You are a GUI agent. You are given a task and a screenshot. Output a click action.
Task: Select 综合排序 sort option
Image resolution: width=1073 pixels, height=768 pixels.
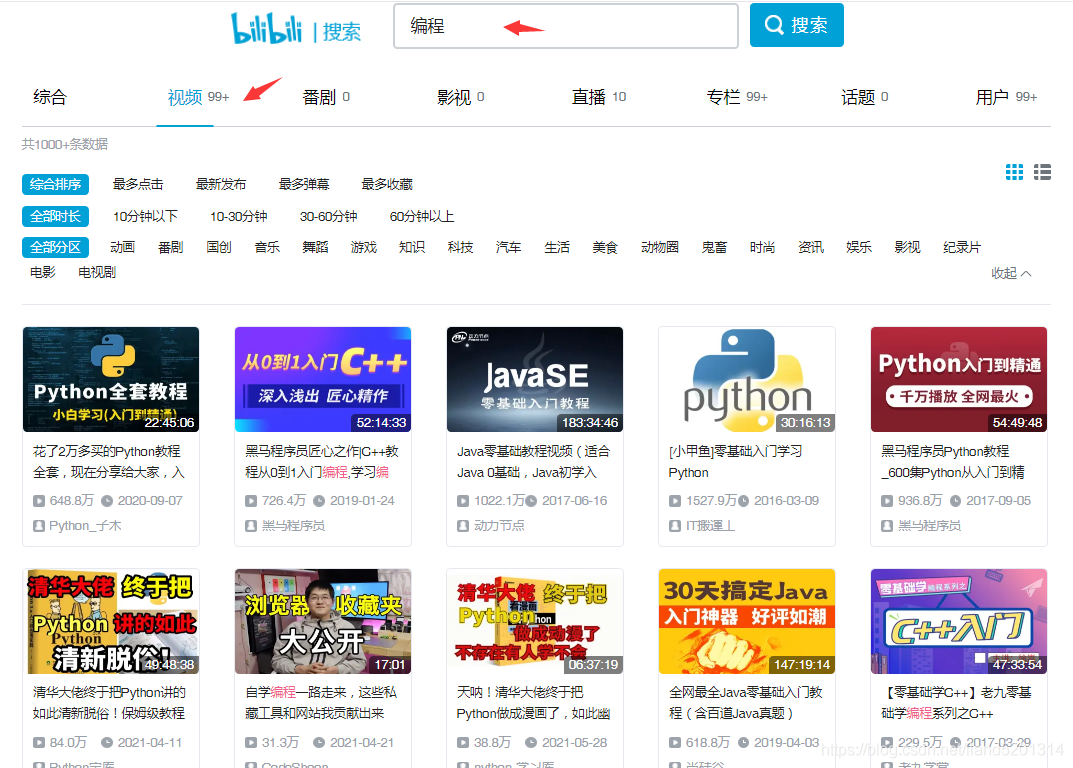(x=55, y=184)
